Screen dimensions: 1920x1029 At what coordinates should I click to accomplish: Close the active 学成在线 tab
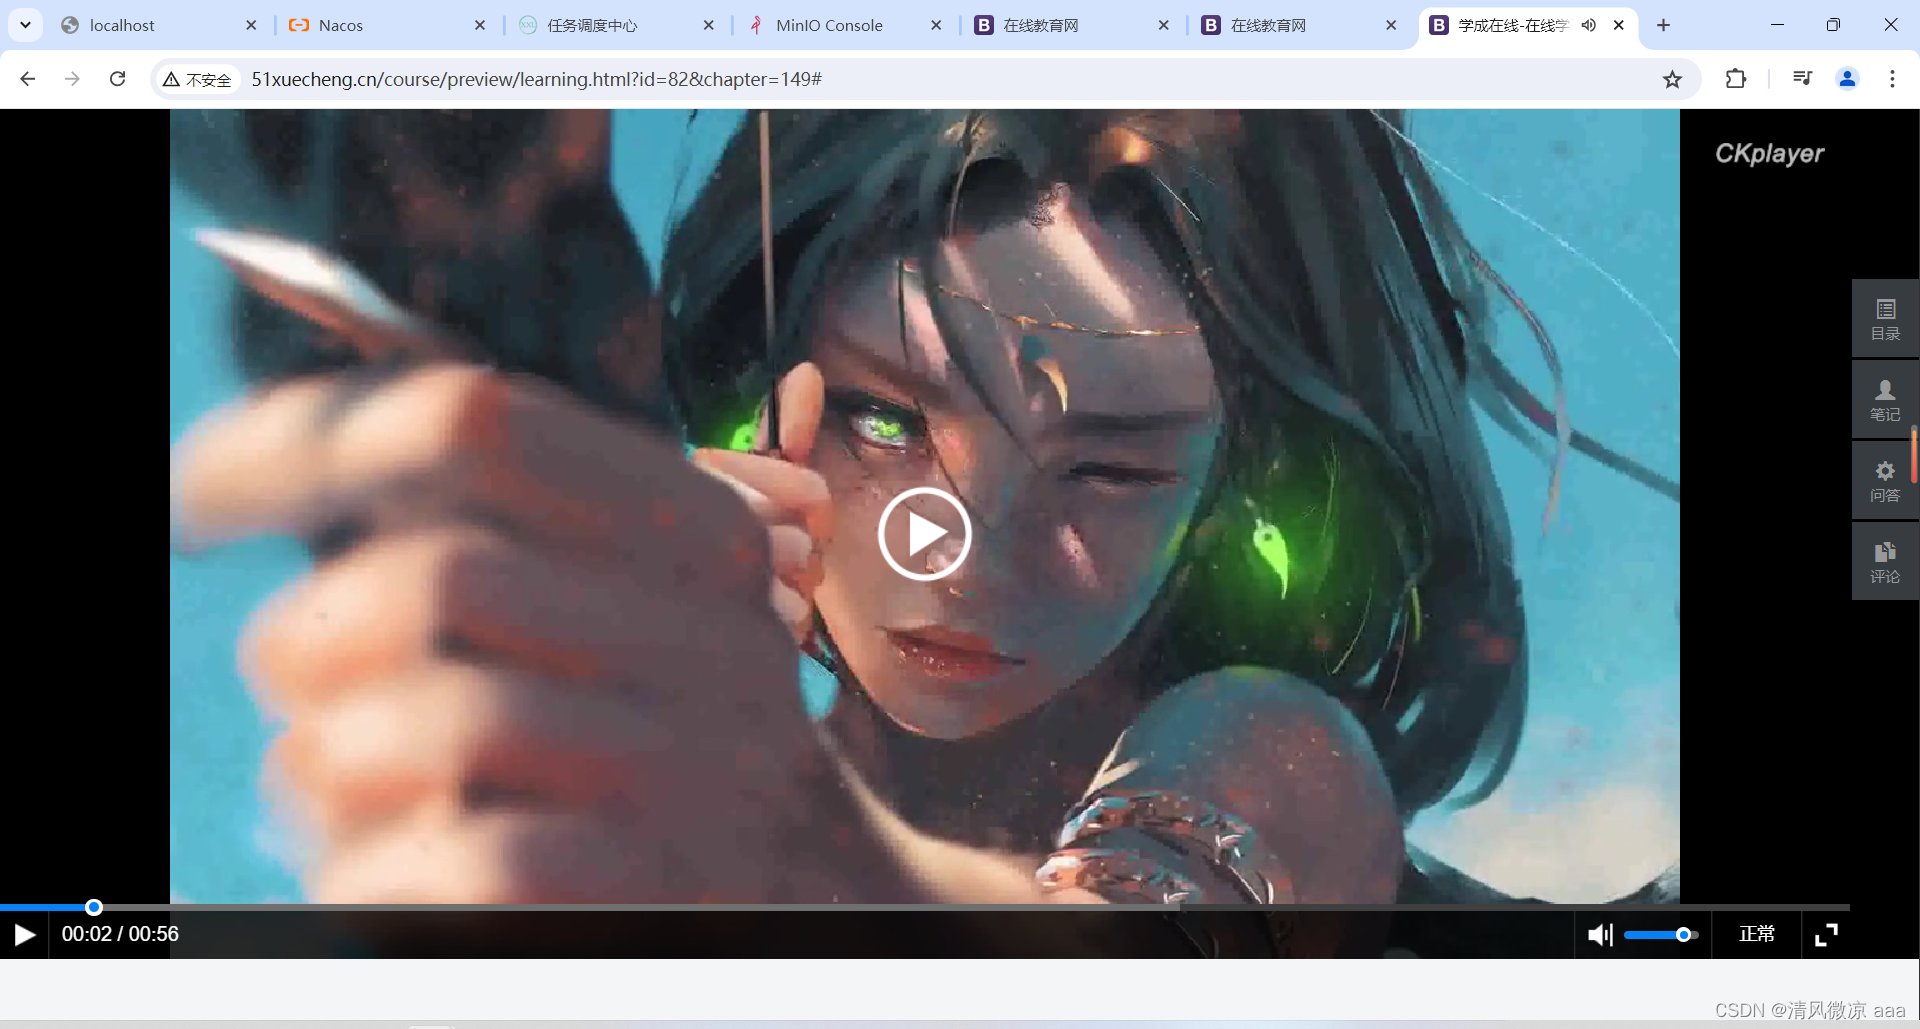pyautogui.click(x=1618, y=25)
